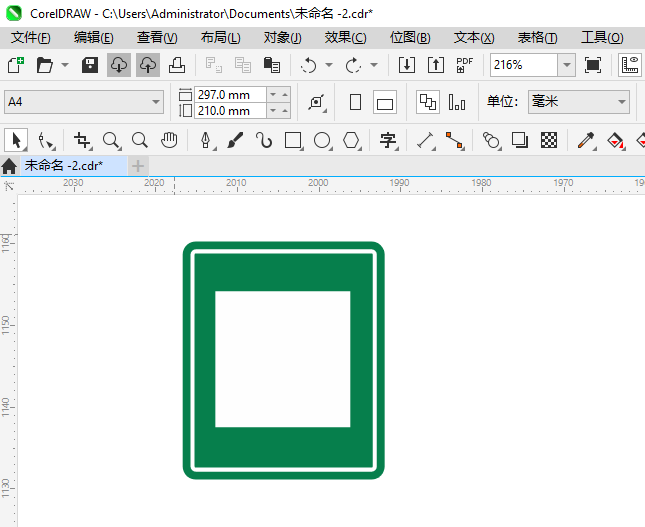Select the Transparency checkerboard tool
Viewport: 645px width, 527px height.
pos(549,140)
